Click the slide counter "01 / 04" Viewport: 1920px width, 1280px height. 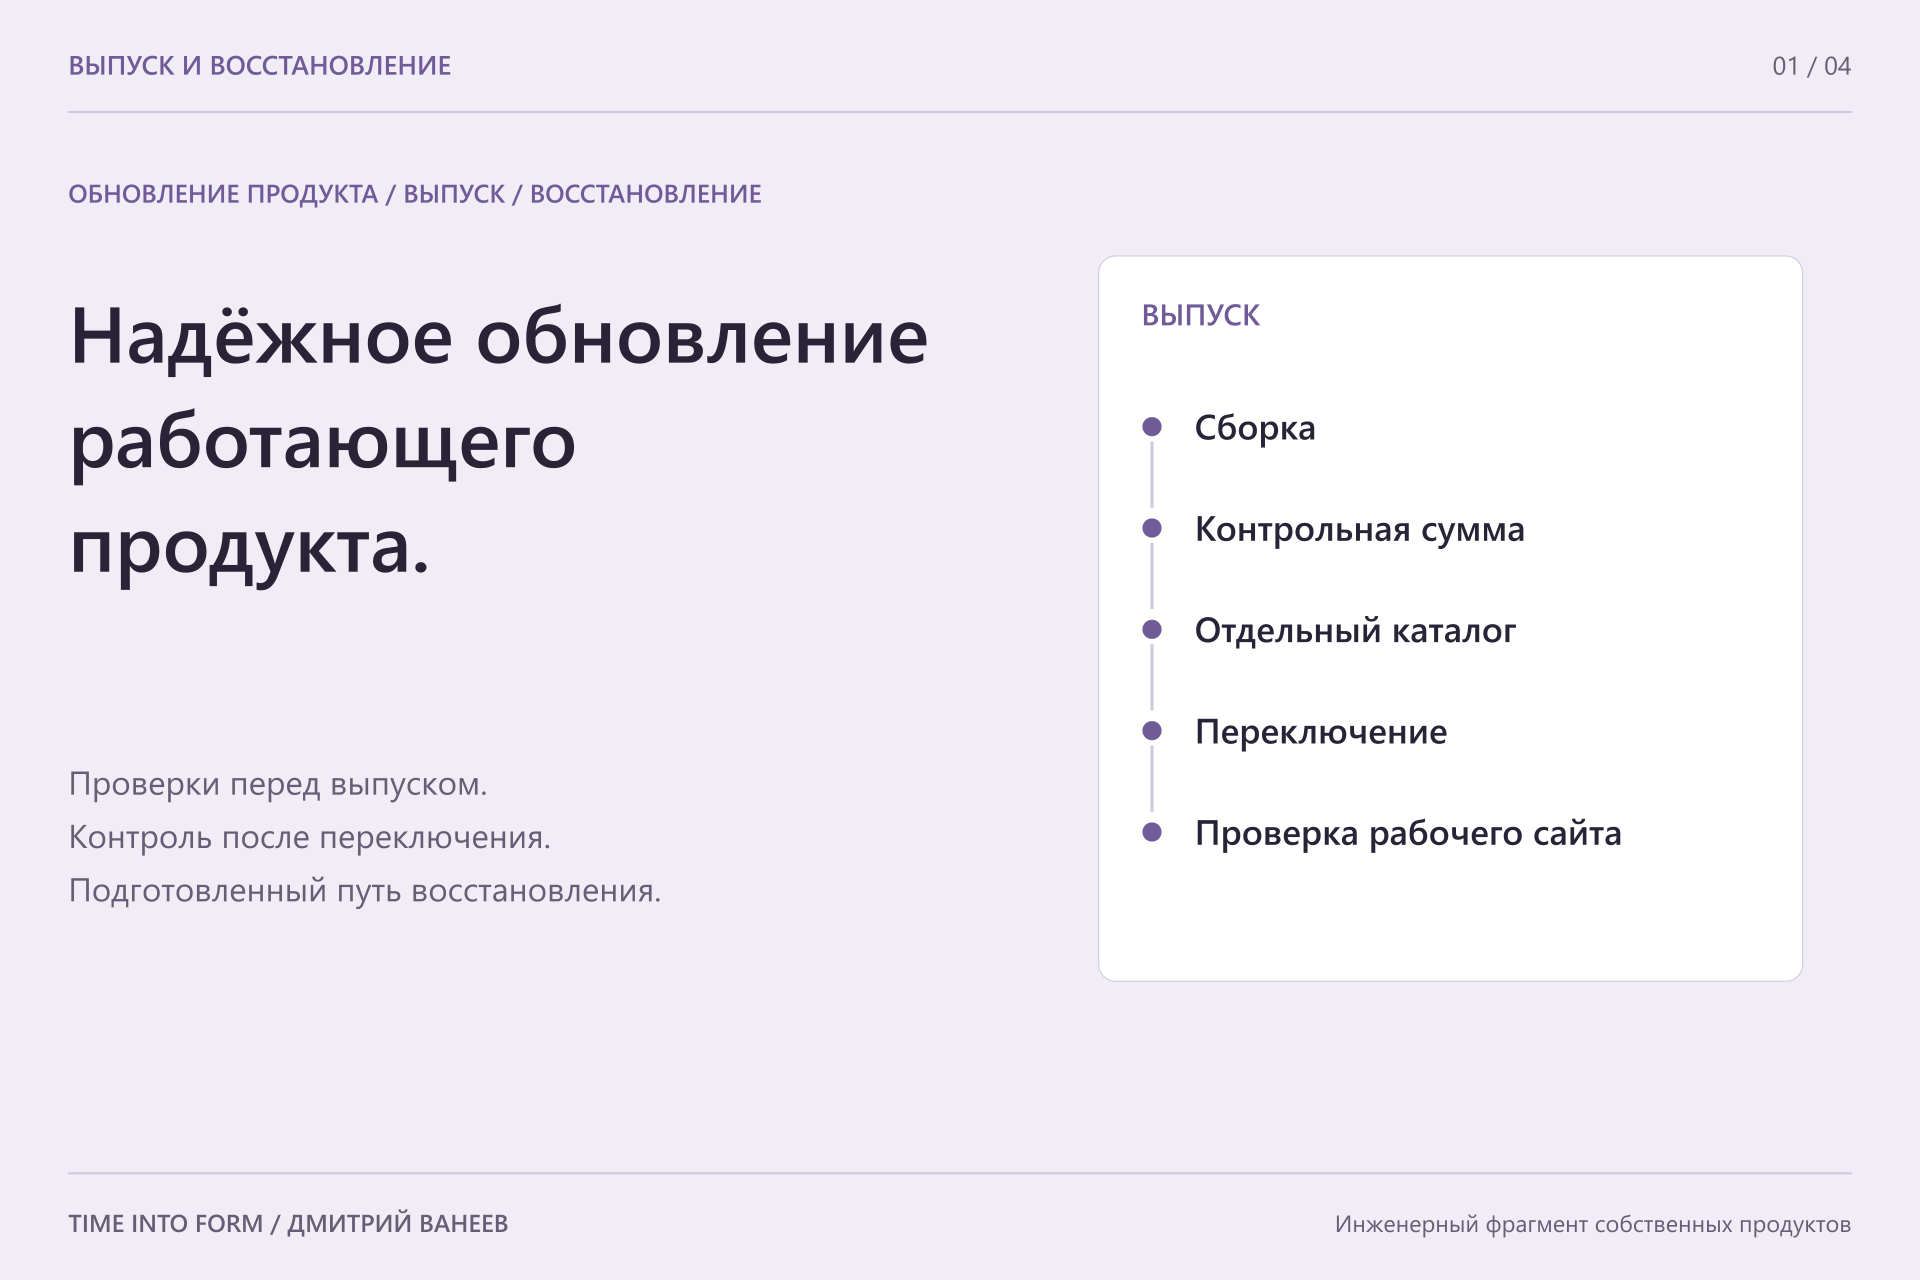pyautogui.click(x=1811, y=66)
